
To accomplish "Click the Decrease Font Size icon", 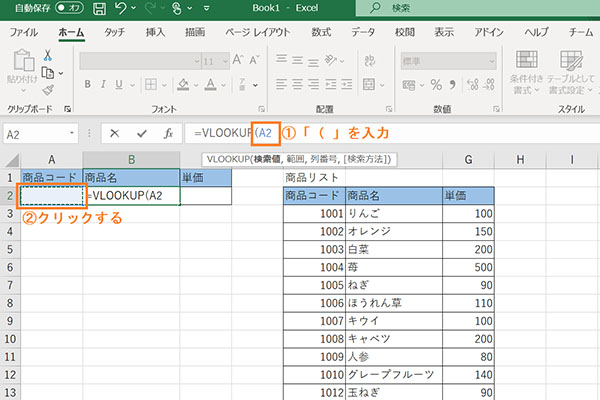I will (x=254, y=60).
